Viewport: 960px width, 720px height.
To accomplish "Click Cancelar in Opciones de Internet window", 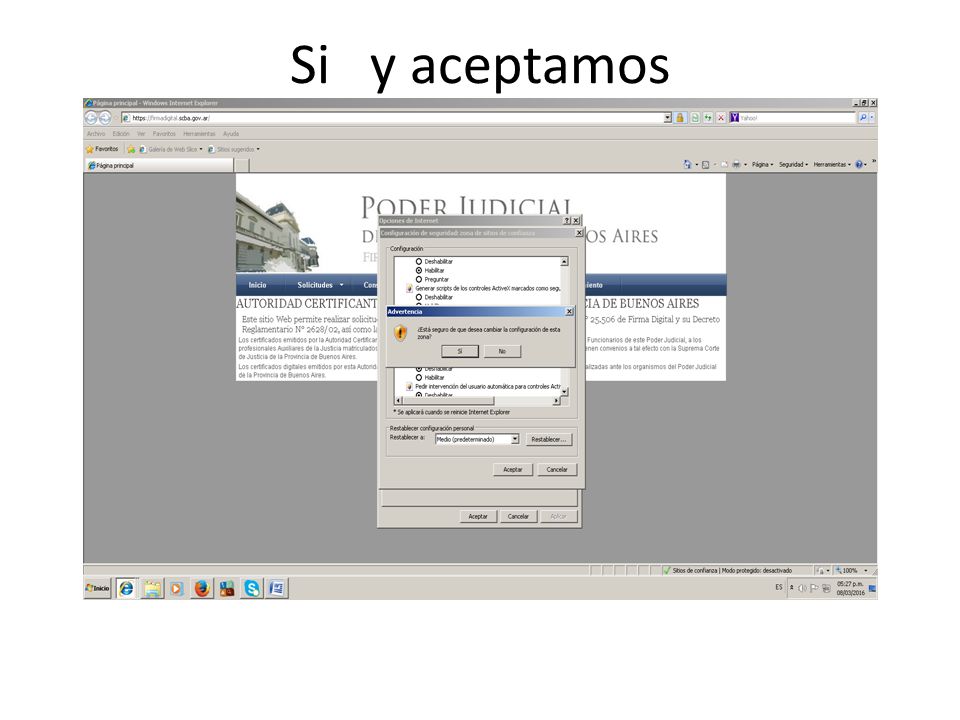I will click(x=518, y=516).
